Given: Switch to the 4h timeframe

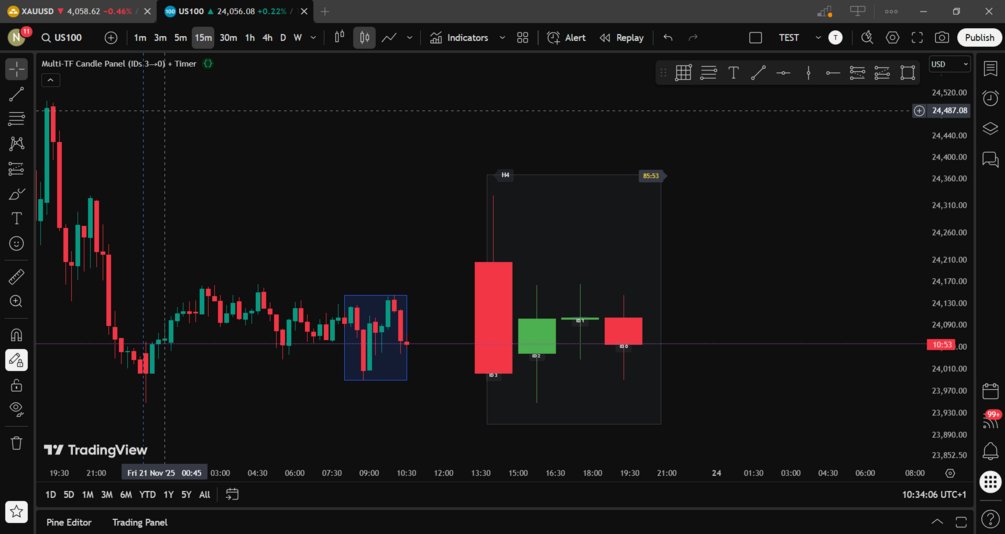Looking at the screenshot, I should (267, 38).
